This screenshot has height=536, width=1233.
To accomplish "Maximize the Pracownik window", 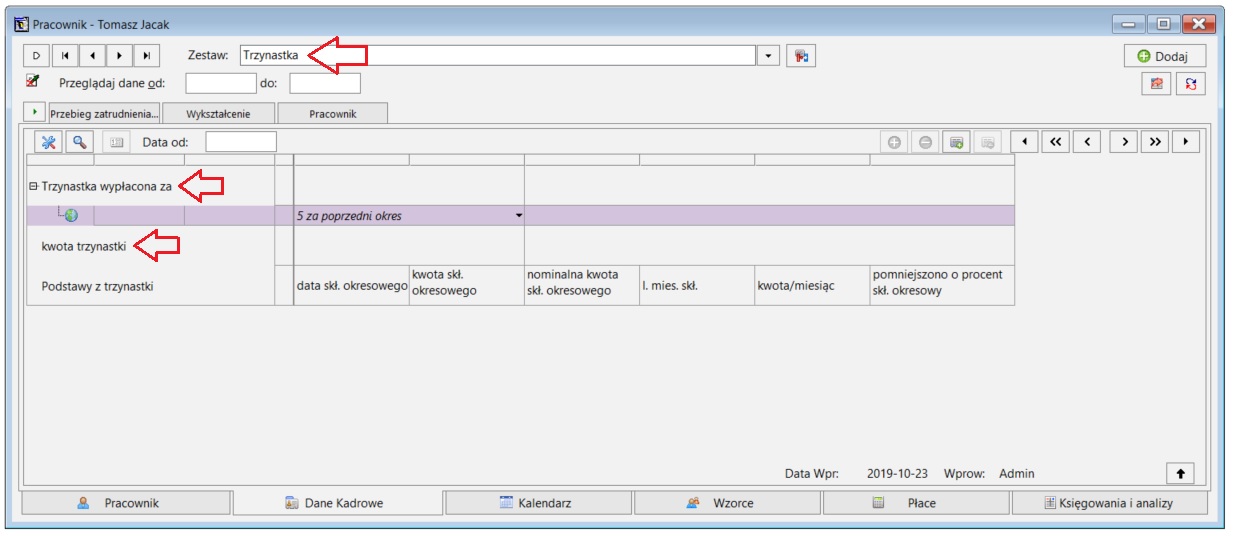I will [1163, 23].
